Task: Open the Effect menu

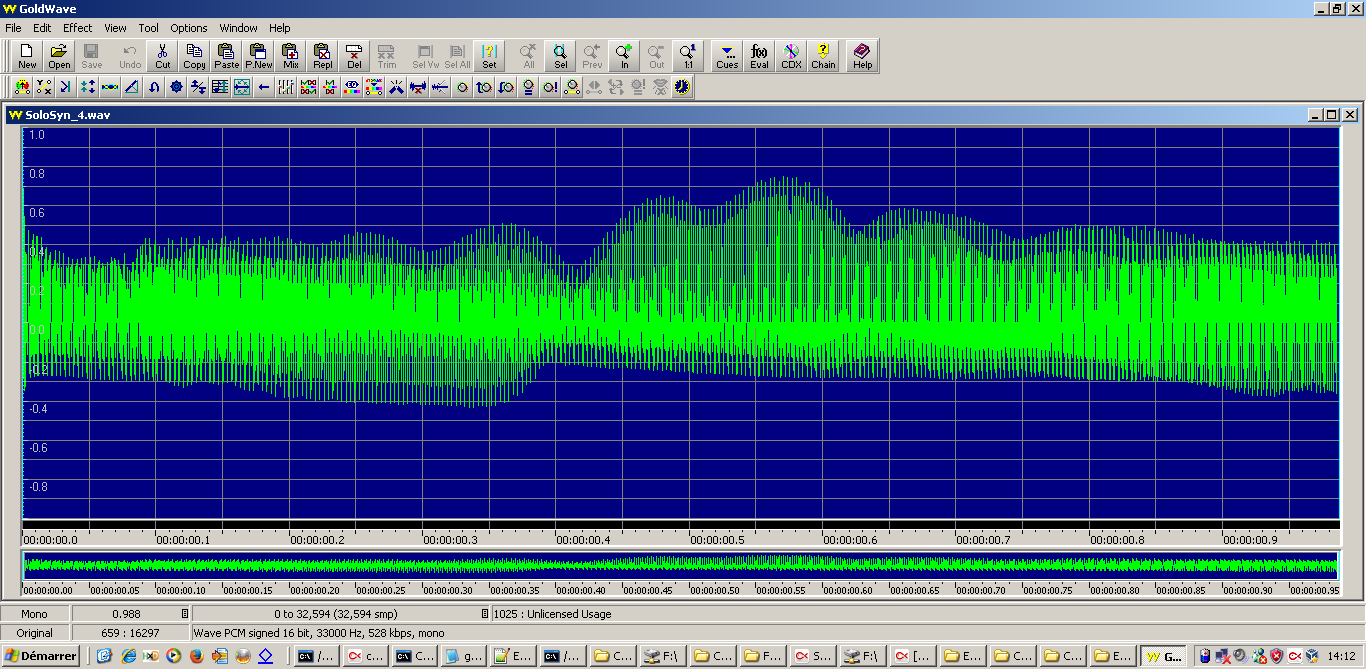Action: (x=78, y=28)
